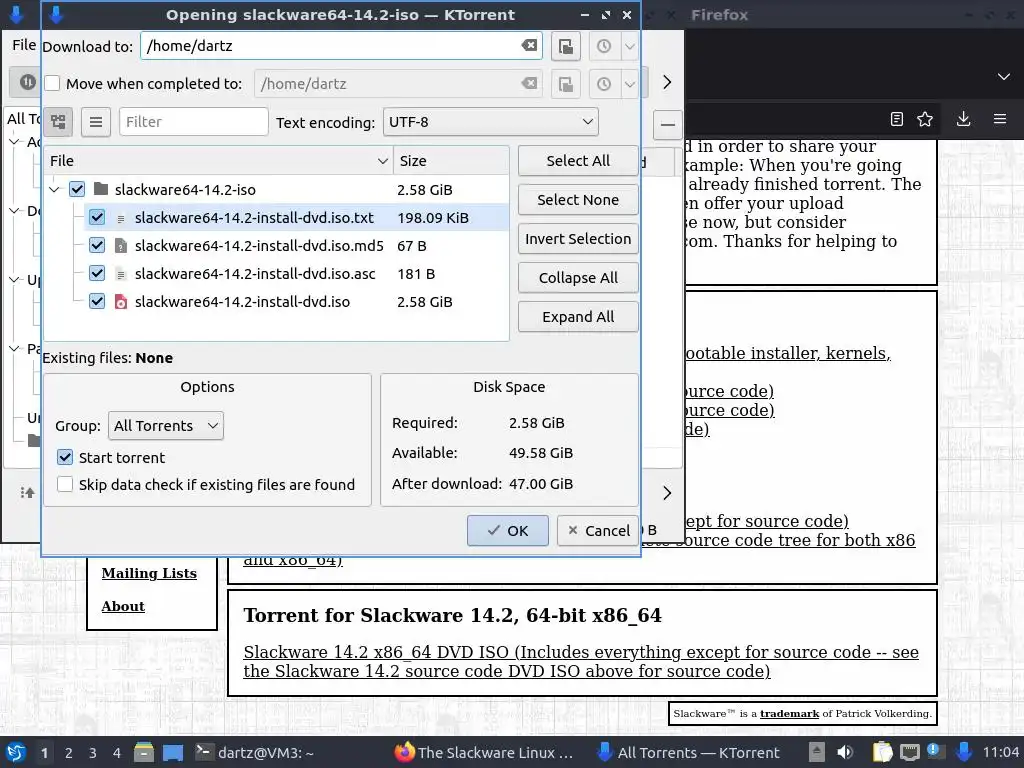The height and width of the screenshot is (768, 1024).
Task: Select the slackware64-14.2-install-dvd.iso.md5 file row
Action: click(x=296, y=246)
